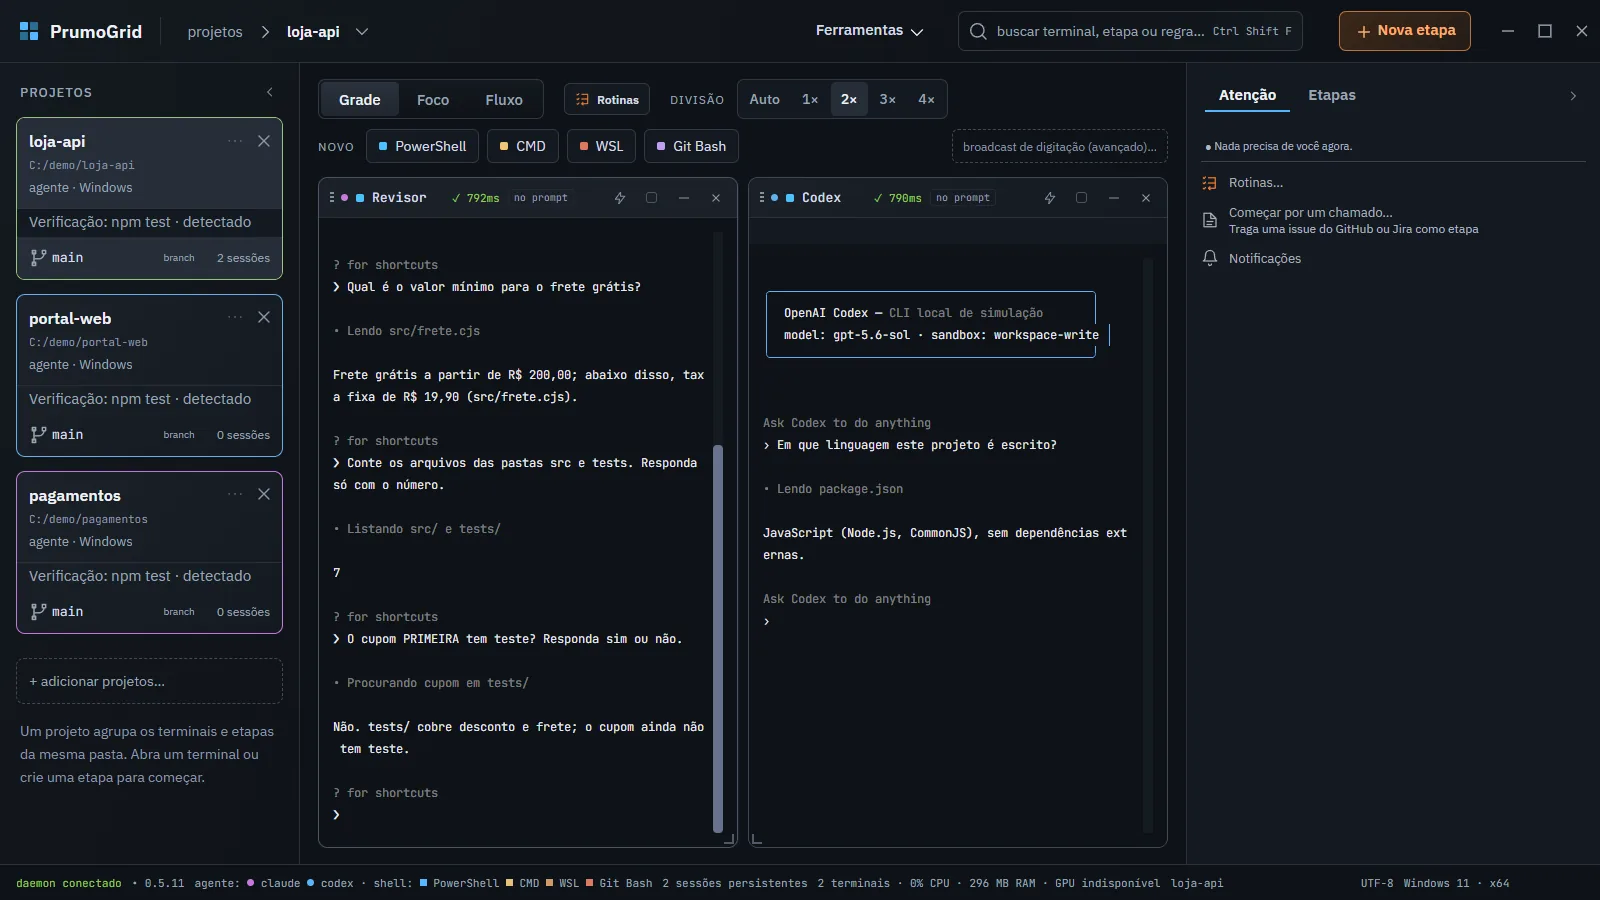Click the Revisor terminal scrollbar thumb
This screenshot has height=900, width=1600.
(717, 638)
